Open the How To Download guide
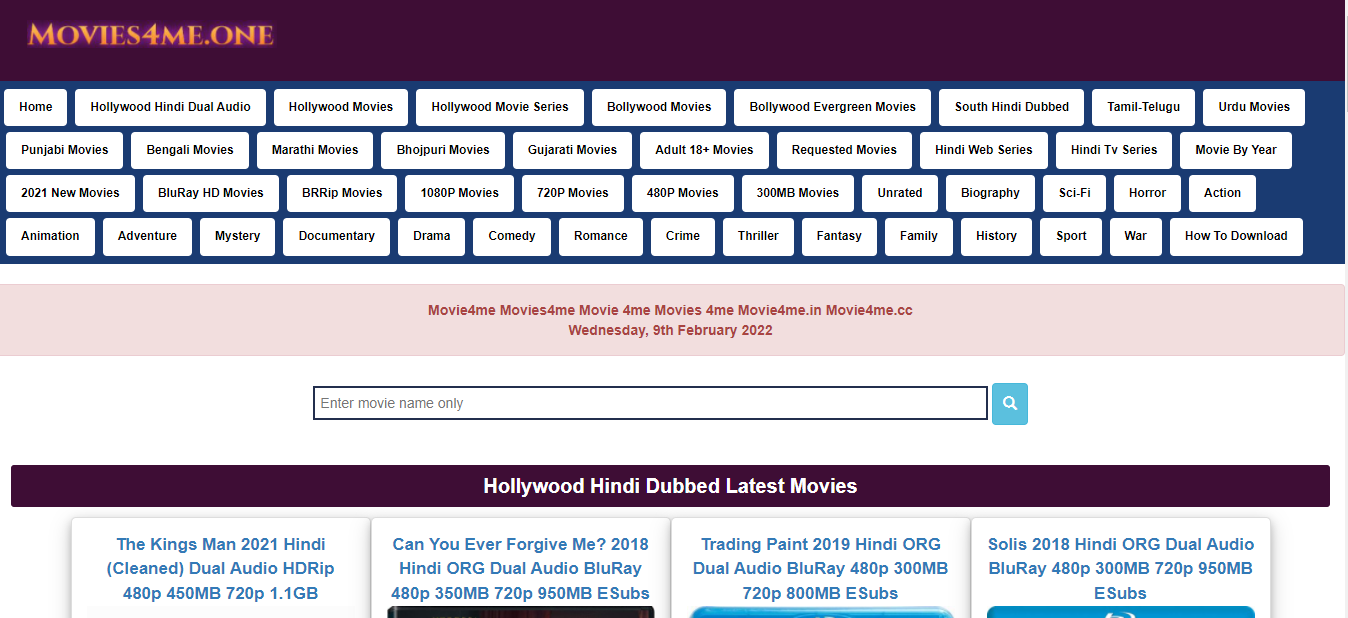Screen dimensions: 1348x618 (1236, 236)
